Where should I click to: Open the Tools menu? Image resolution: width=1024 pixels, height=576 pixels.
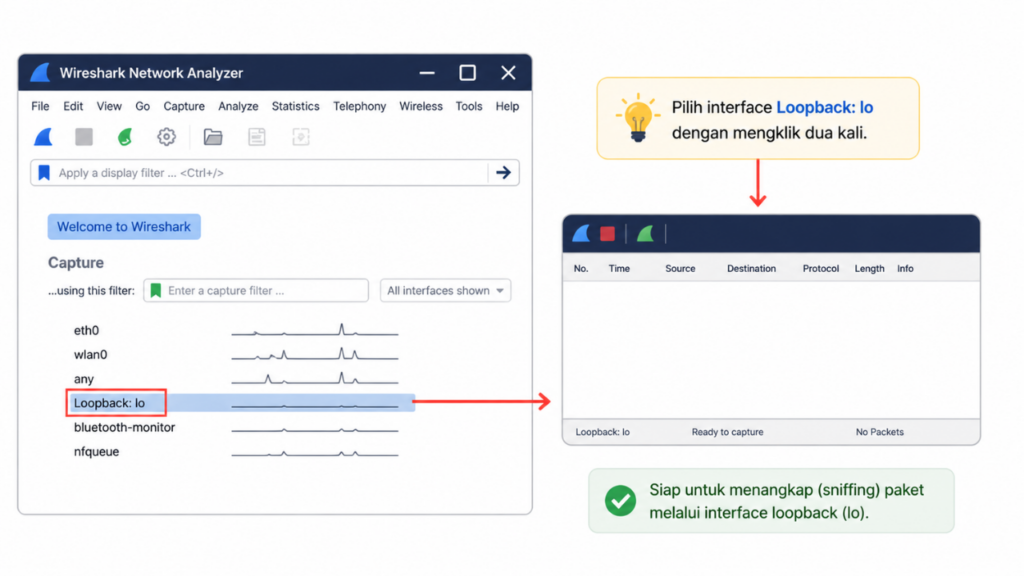(x=469, y=106)
